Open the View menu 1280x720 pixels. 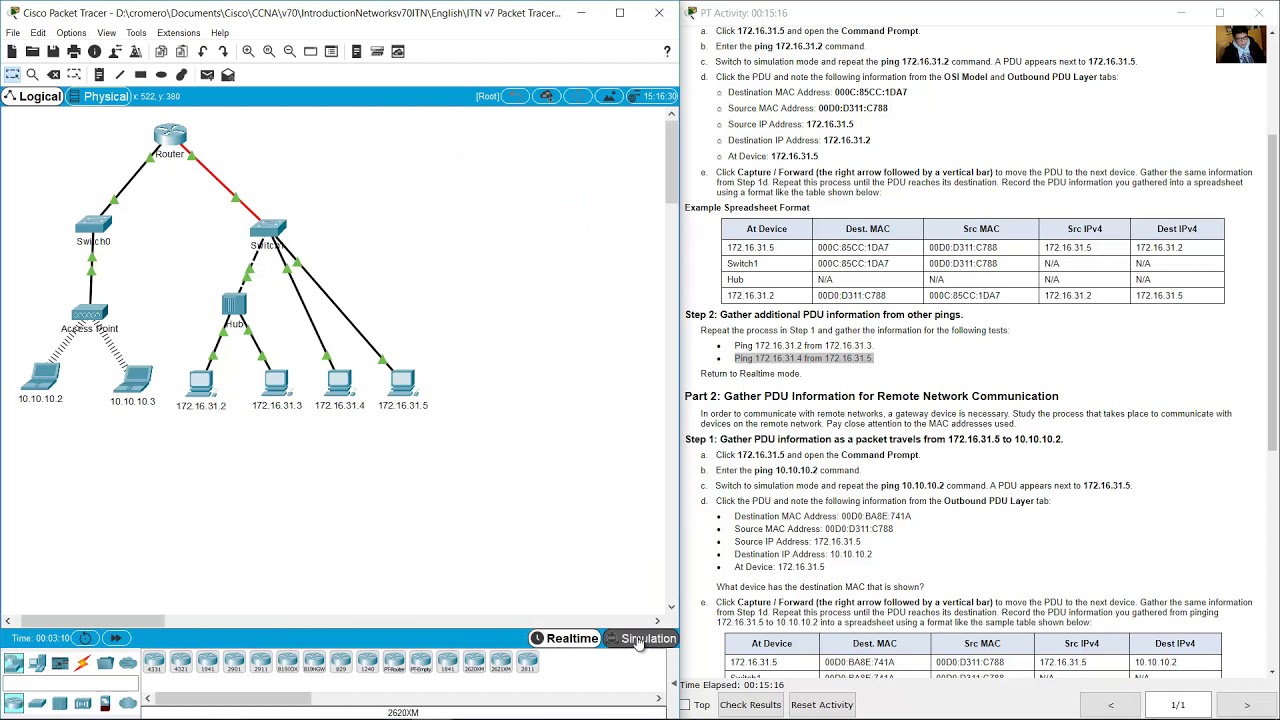coord(106,33)
